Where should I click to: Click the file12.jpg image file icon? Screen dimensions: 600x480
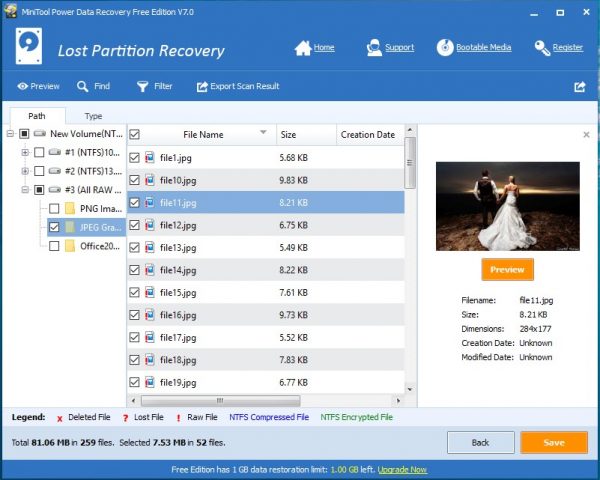150,225
